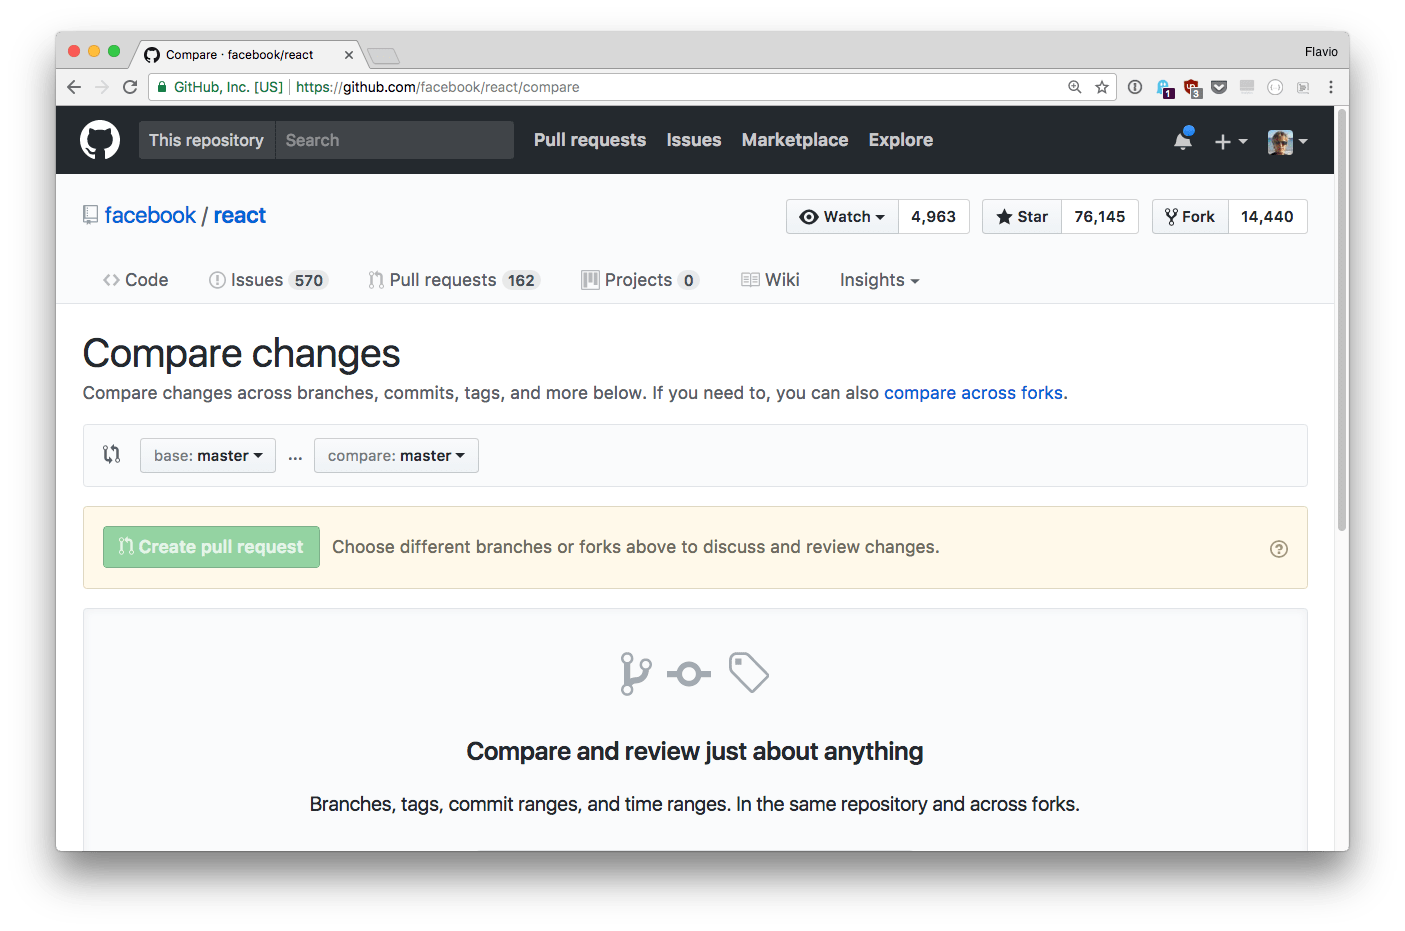Open the plus create-new dropdown

pos(1230,142)
